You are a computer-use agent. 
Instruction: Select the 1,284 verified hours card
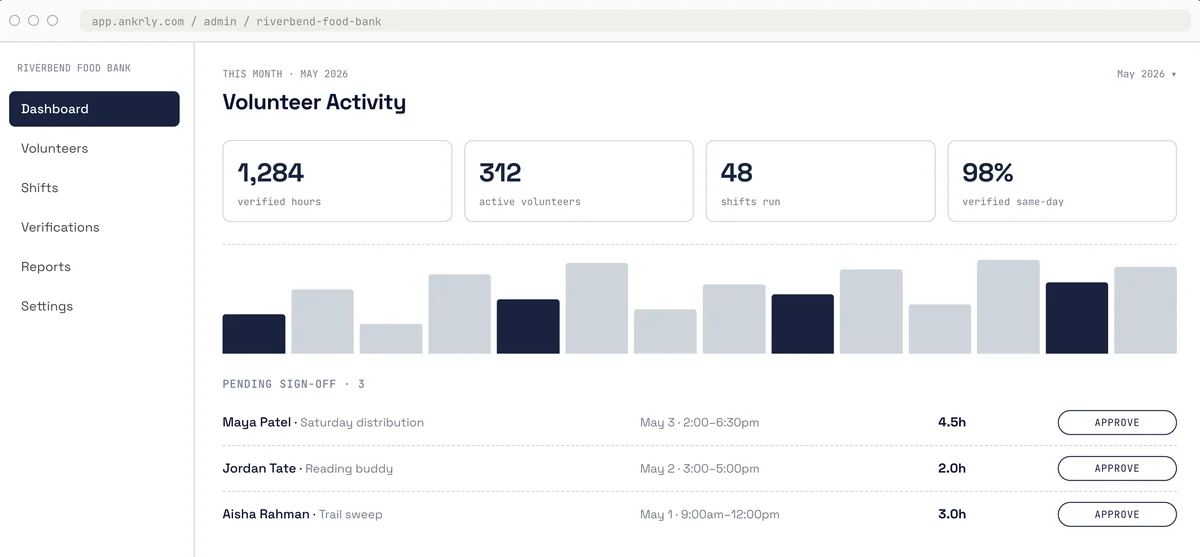[337, 181]
